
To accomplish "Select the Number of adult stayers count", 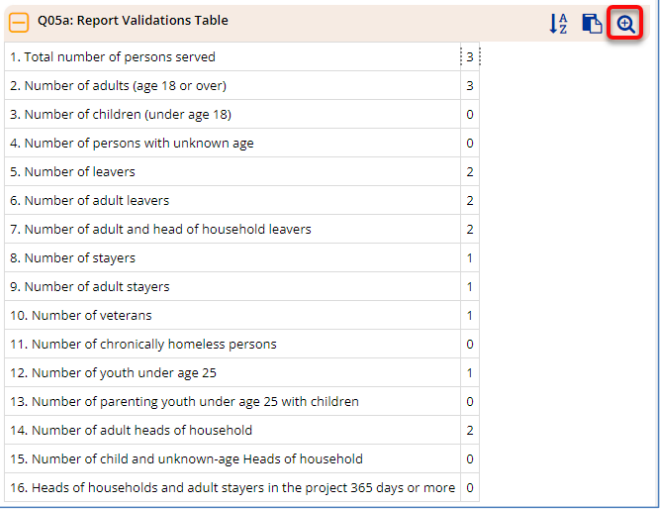I will tap(470, 287).
